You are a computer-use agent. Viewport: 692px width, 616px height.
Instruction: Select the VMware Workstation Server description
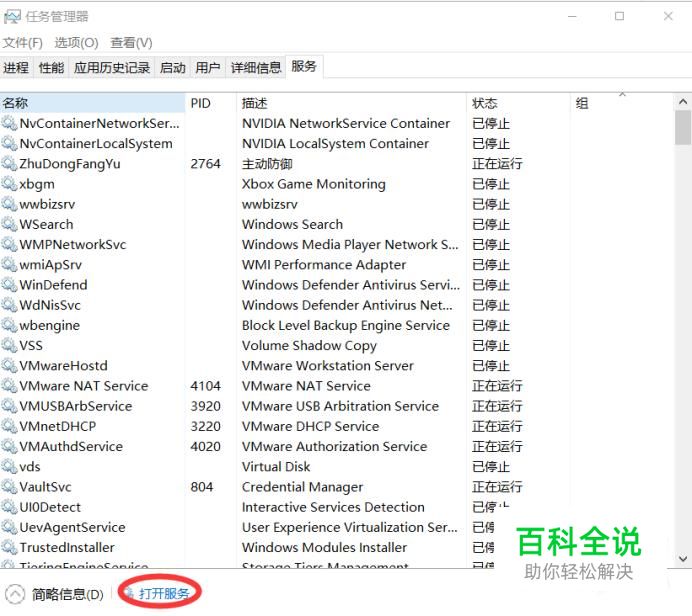[328, 366]
